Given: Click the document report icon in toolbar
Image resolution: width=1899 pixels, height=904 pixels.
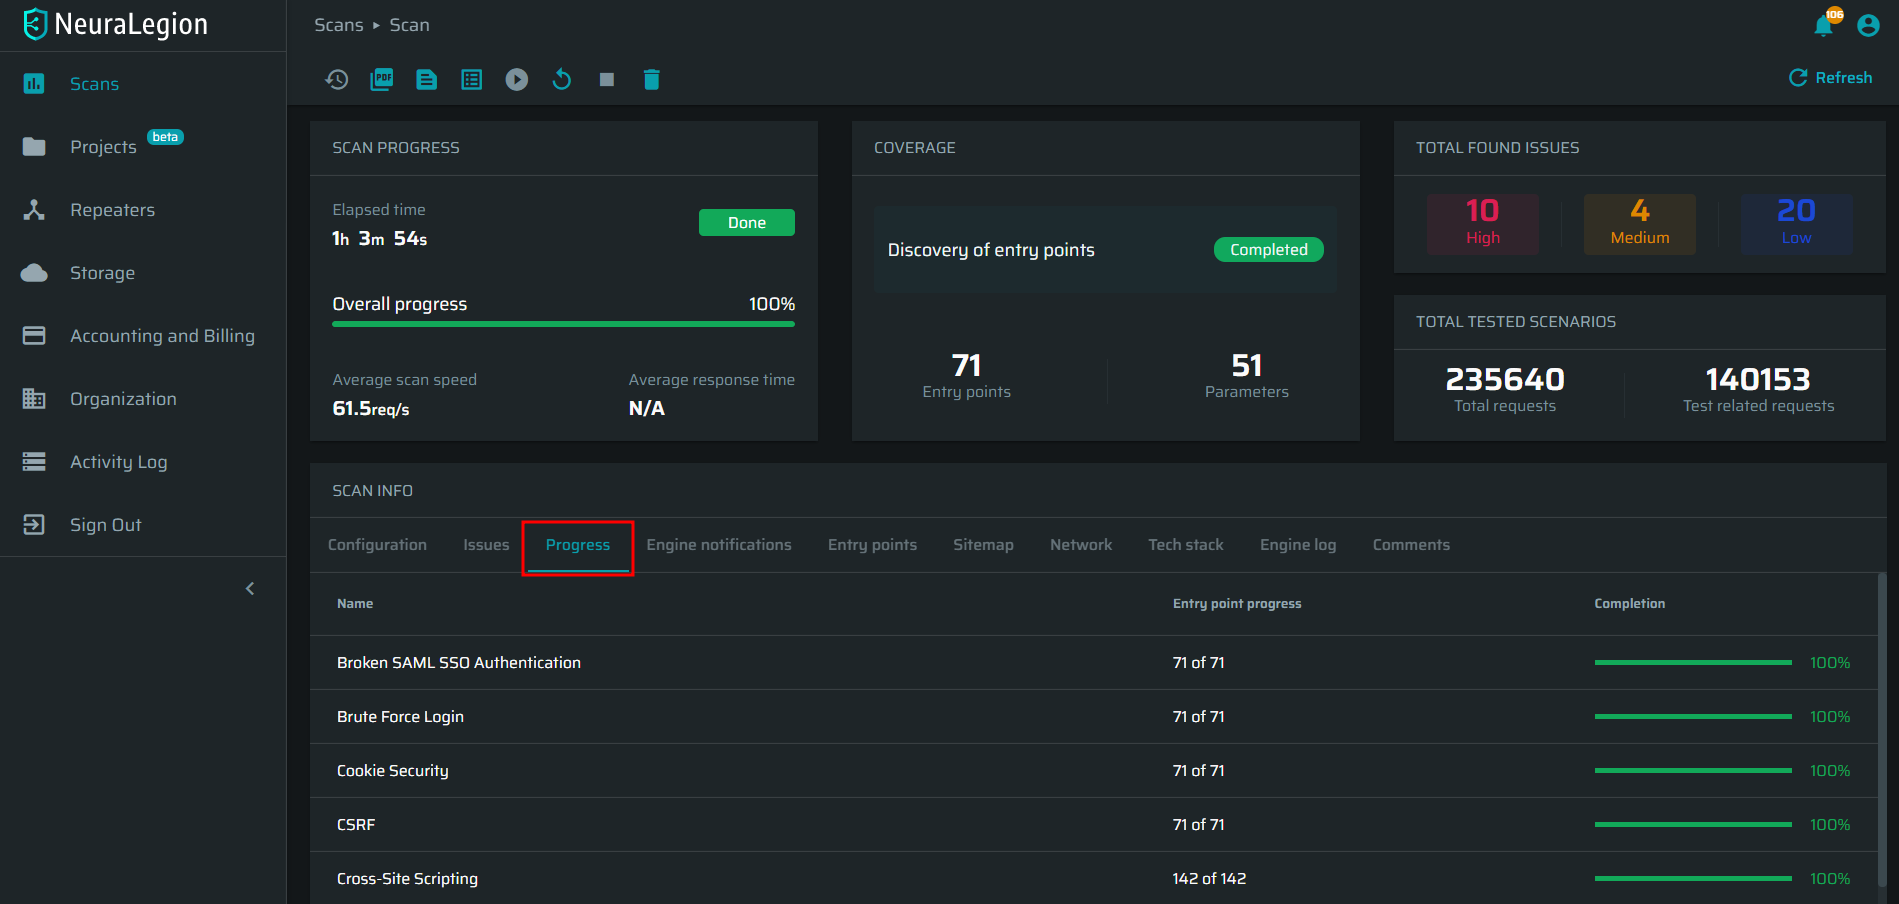Looking at the screenshot, I should 427,79.
